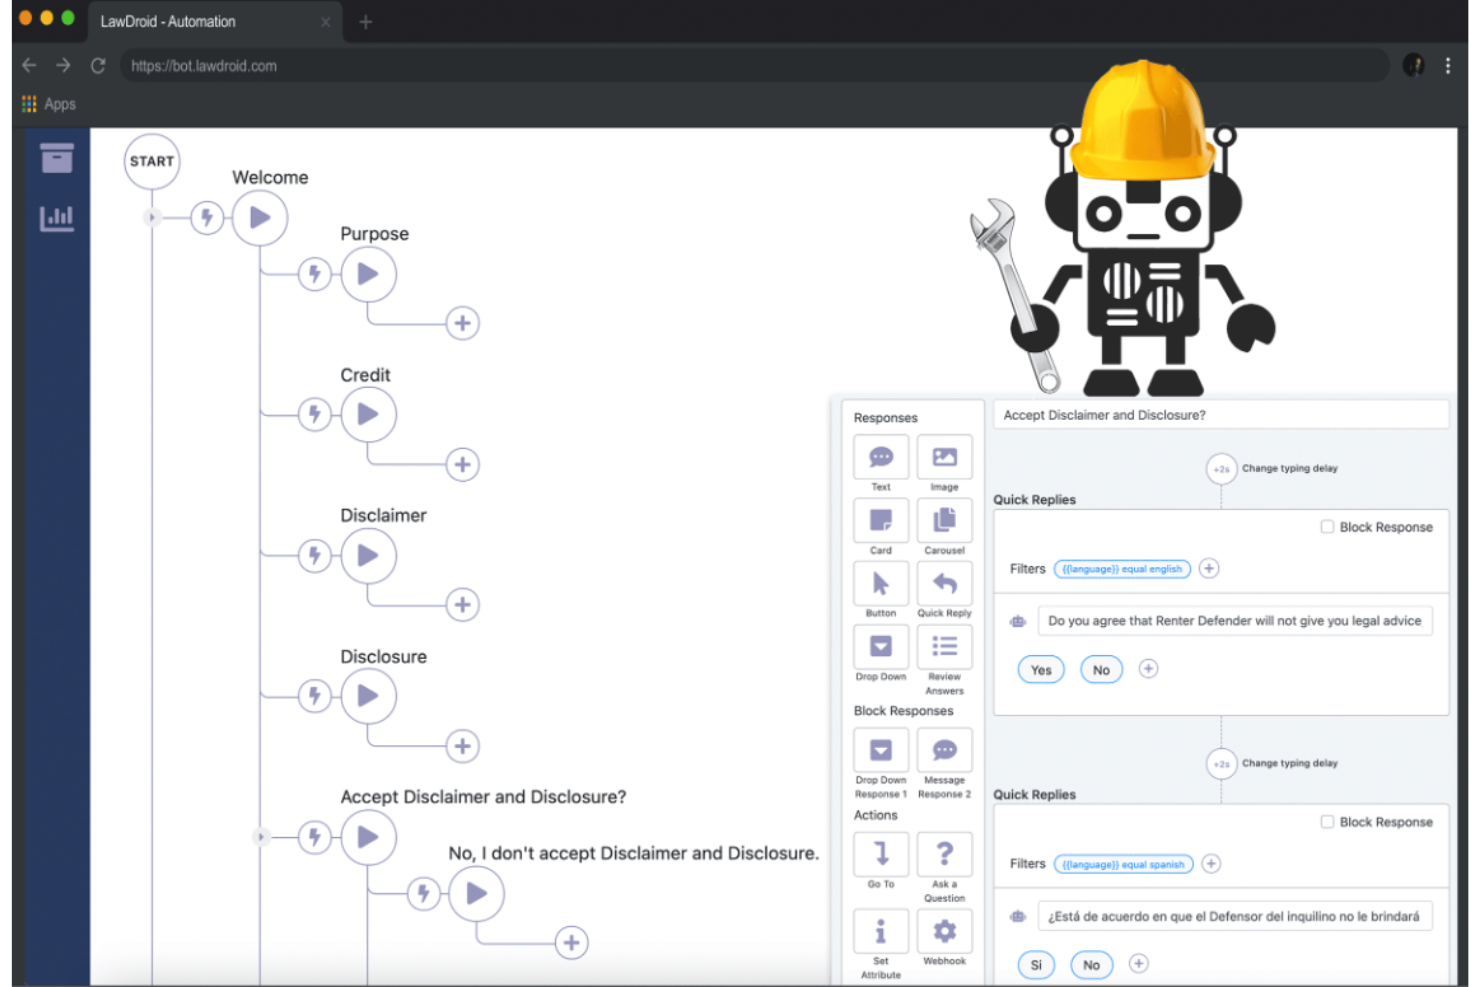Add a Go To action

click(880, 854)
